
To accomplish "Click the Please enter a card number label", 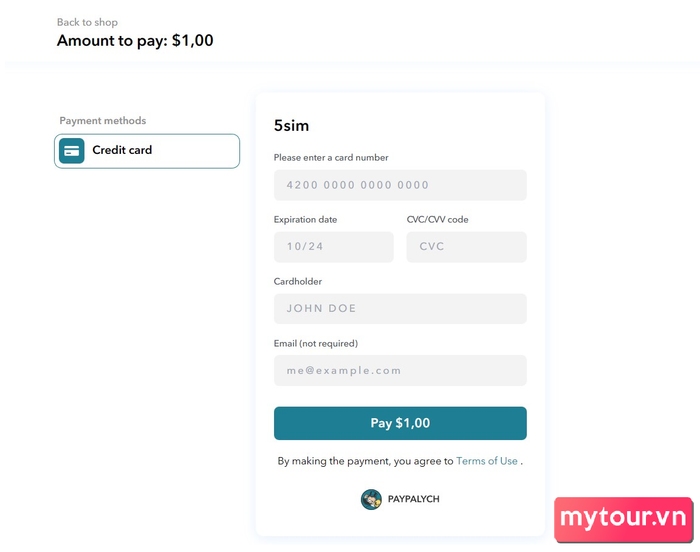I will tap(331, 157).
